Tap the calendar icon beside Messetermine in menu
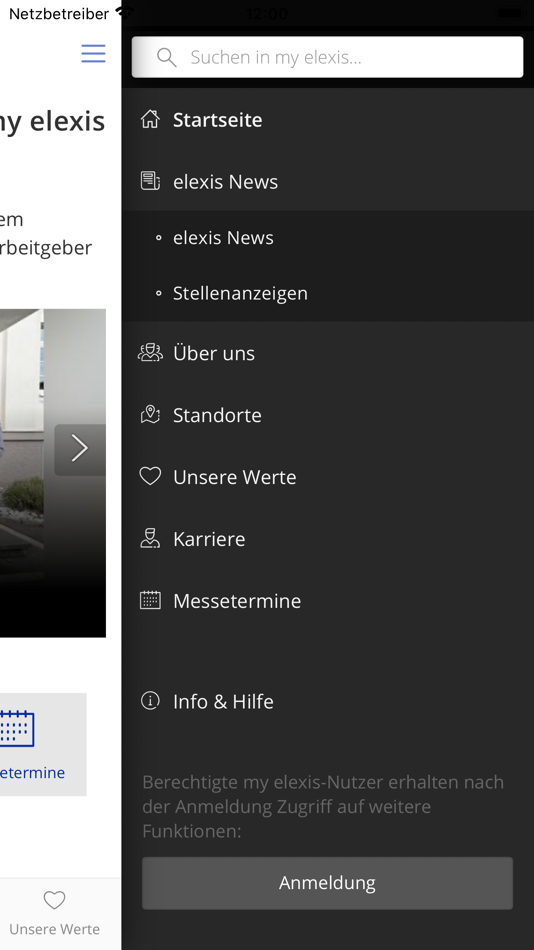 [150, 600]
